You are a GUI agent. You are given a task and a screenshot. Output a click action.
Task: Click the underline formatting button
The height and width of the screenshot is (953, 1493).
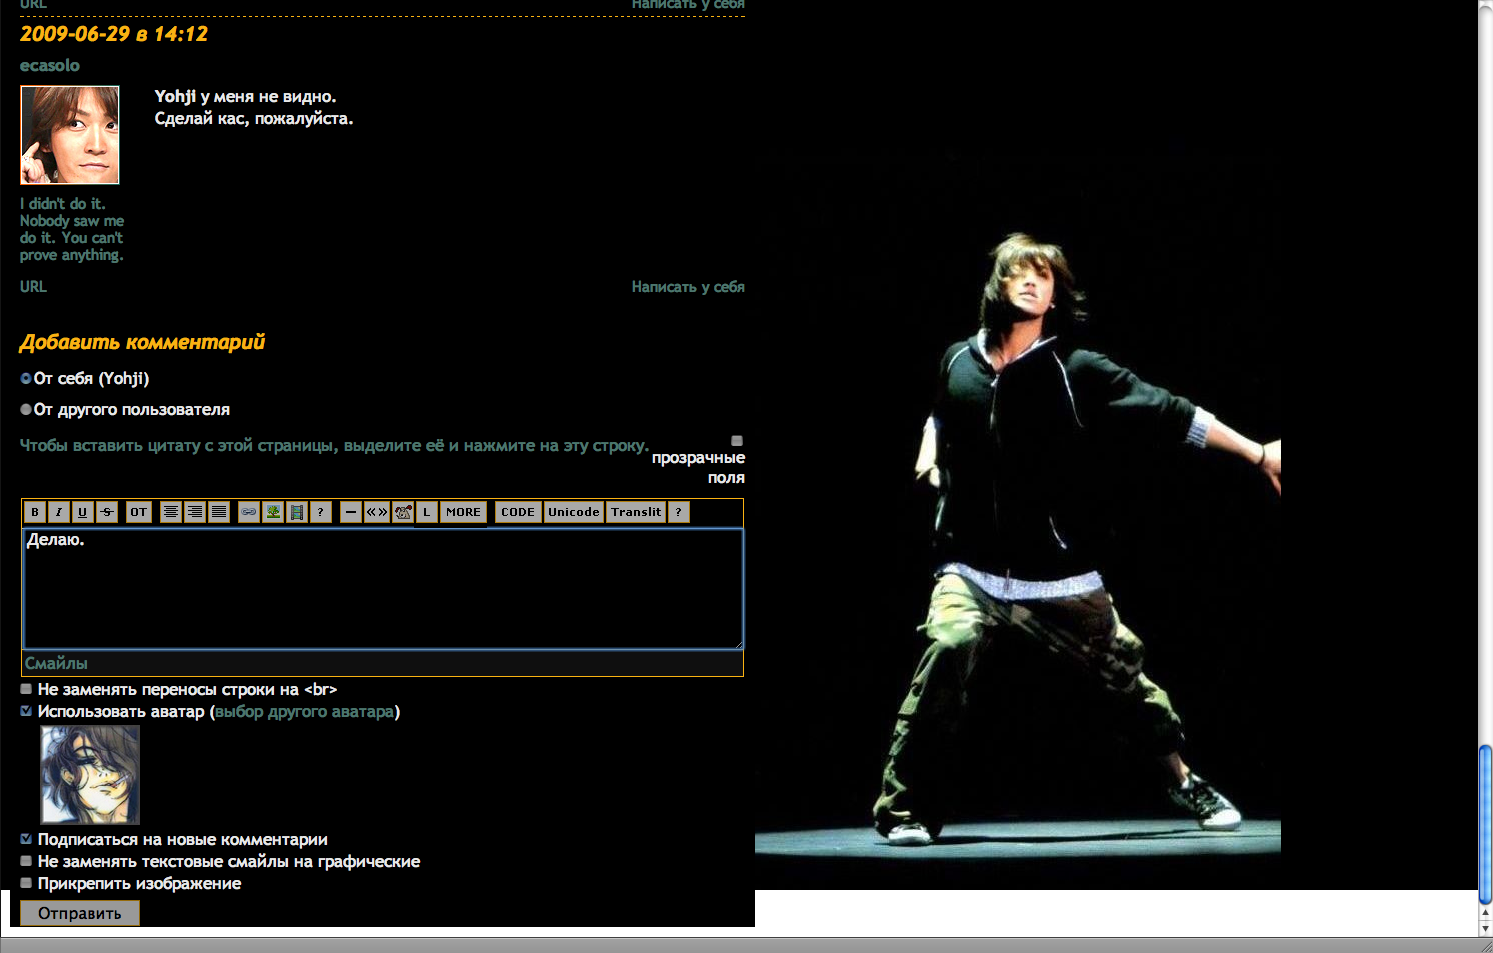83,512
